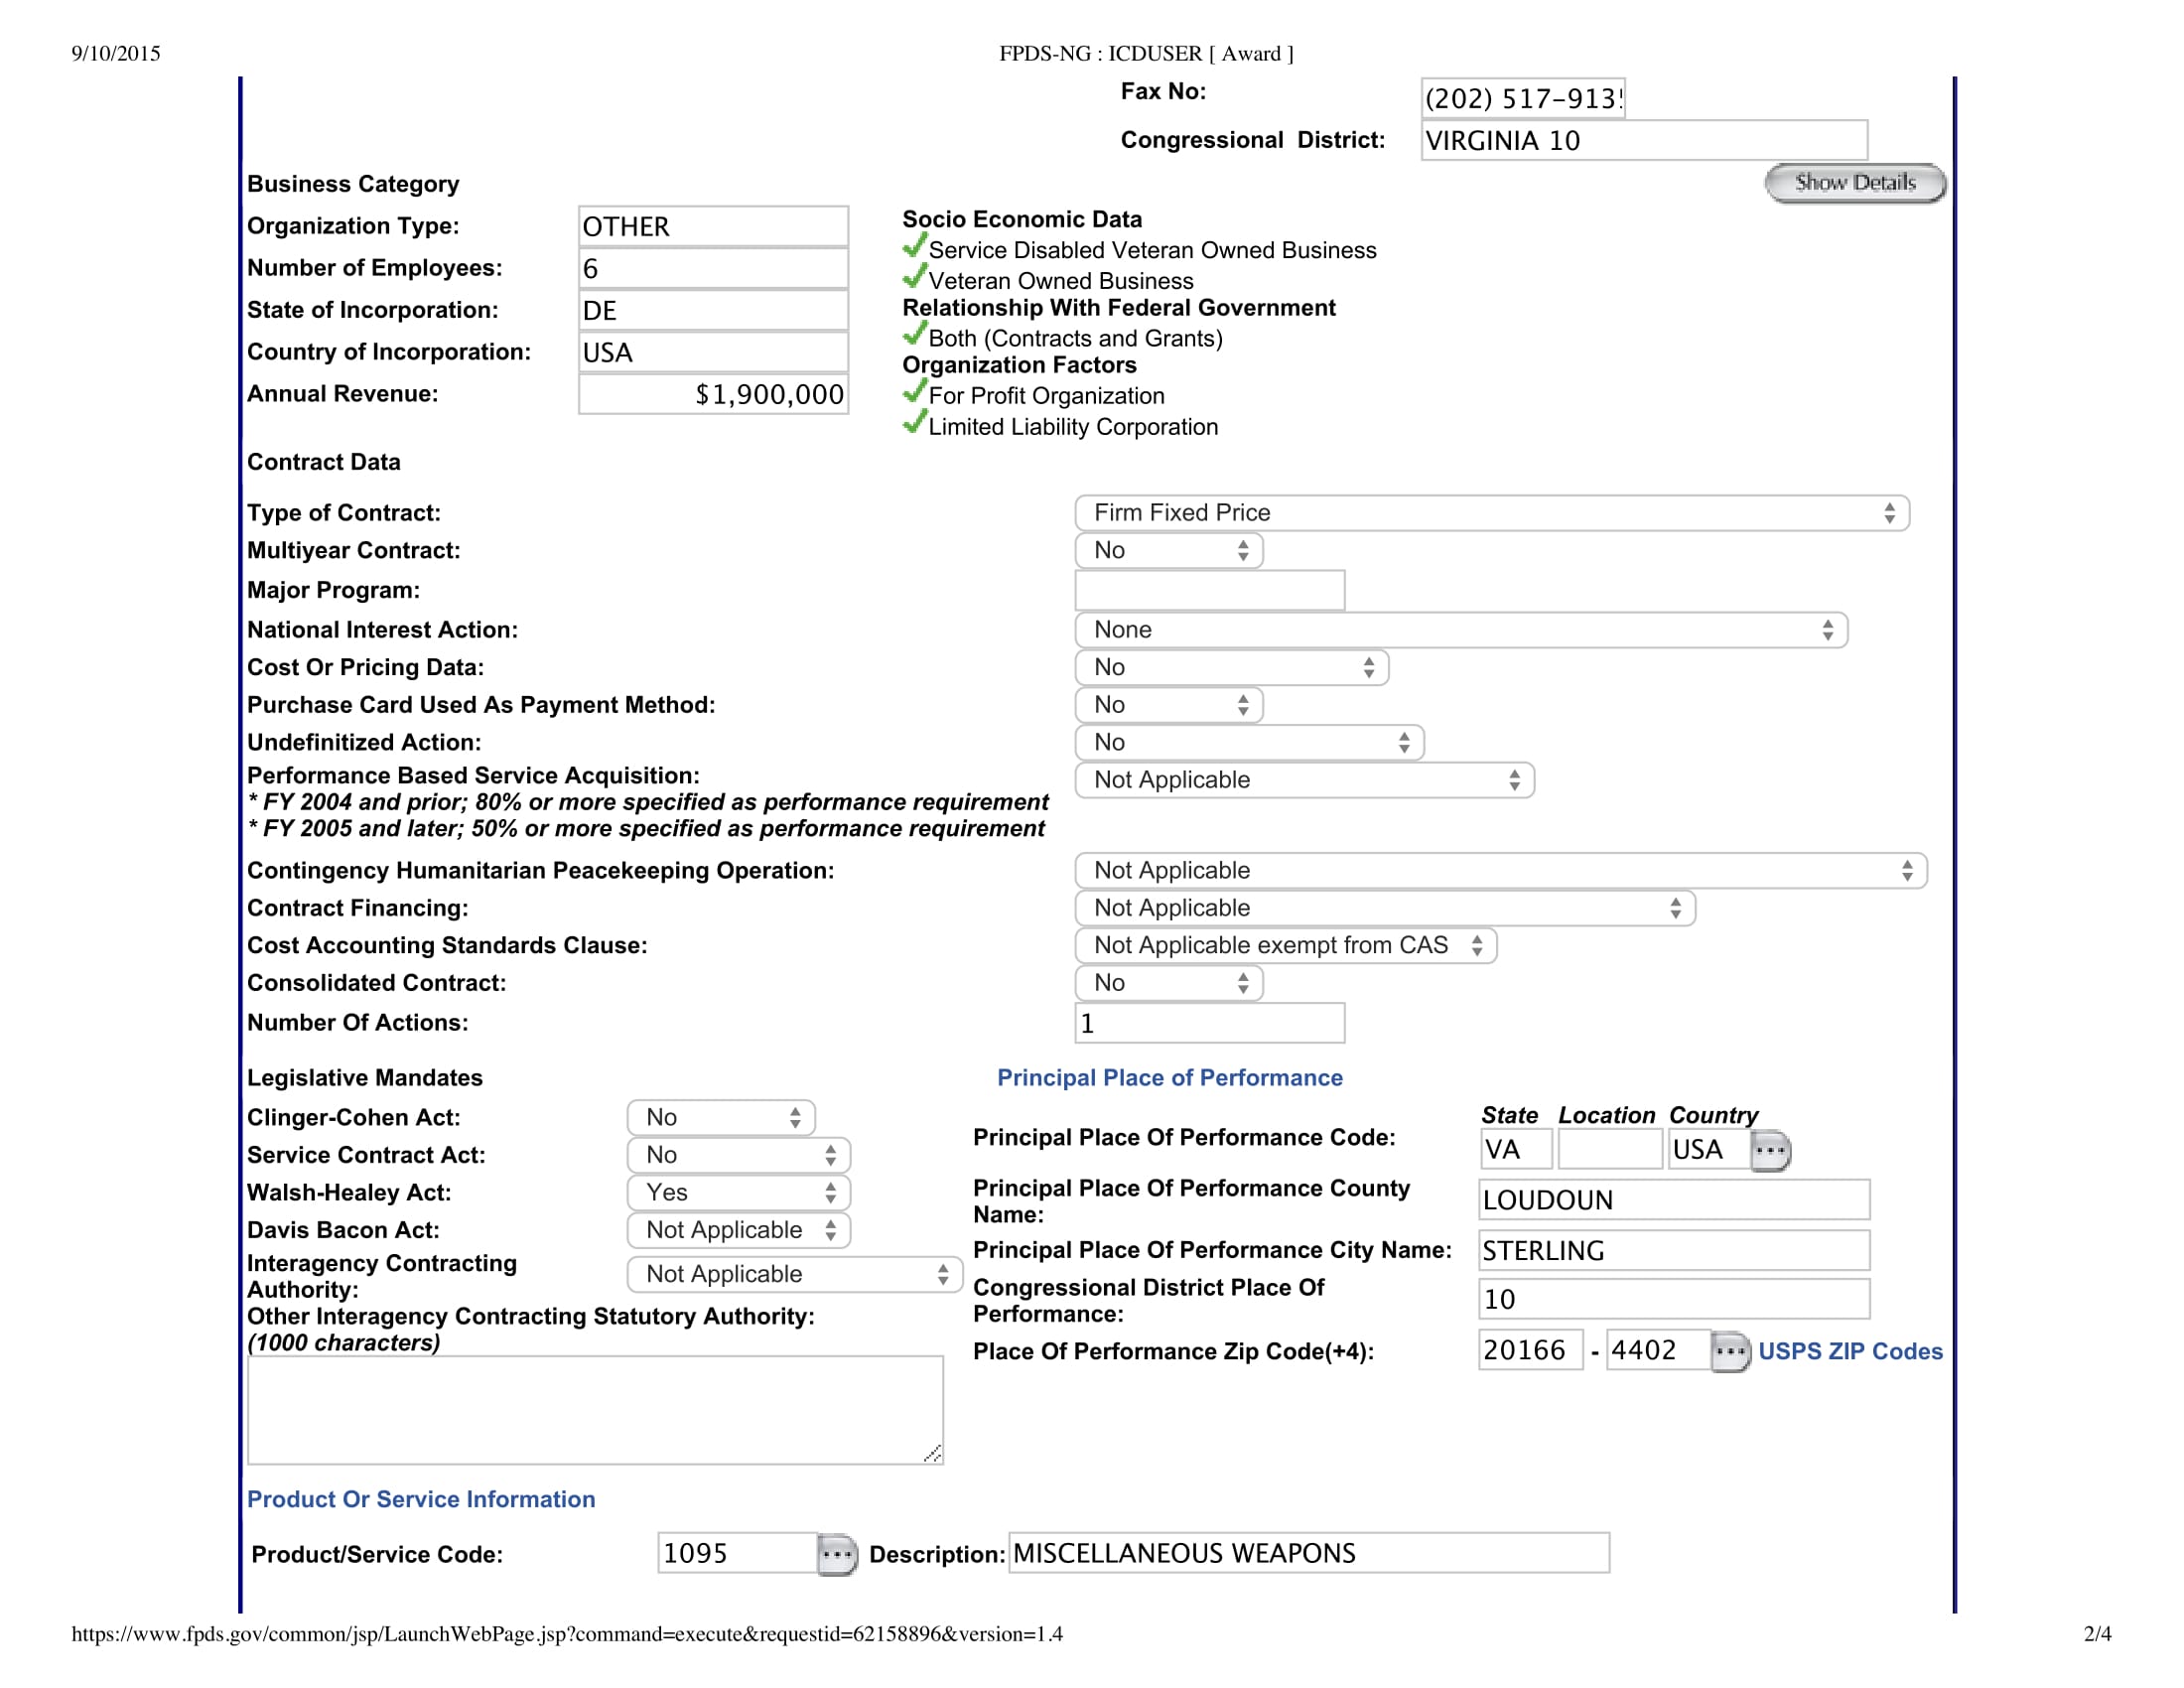The height and width of the screenshot is (1688, 2184).
Task: Click the Veteran Owned Business checkmark
Action: [x=914, y=277]
